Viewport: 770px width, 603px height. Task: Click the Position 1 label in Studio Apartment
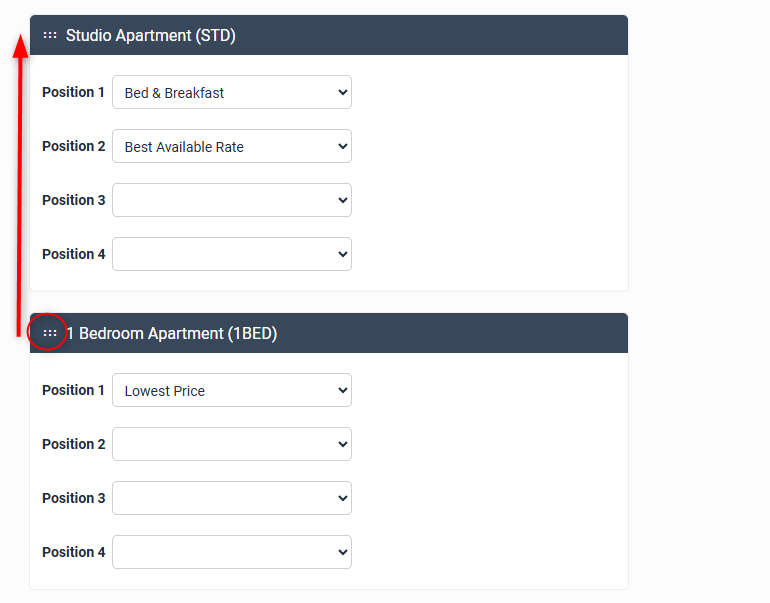coord(73,92)
